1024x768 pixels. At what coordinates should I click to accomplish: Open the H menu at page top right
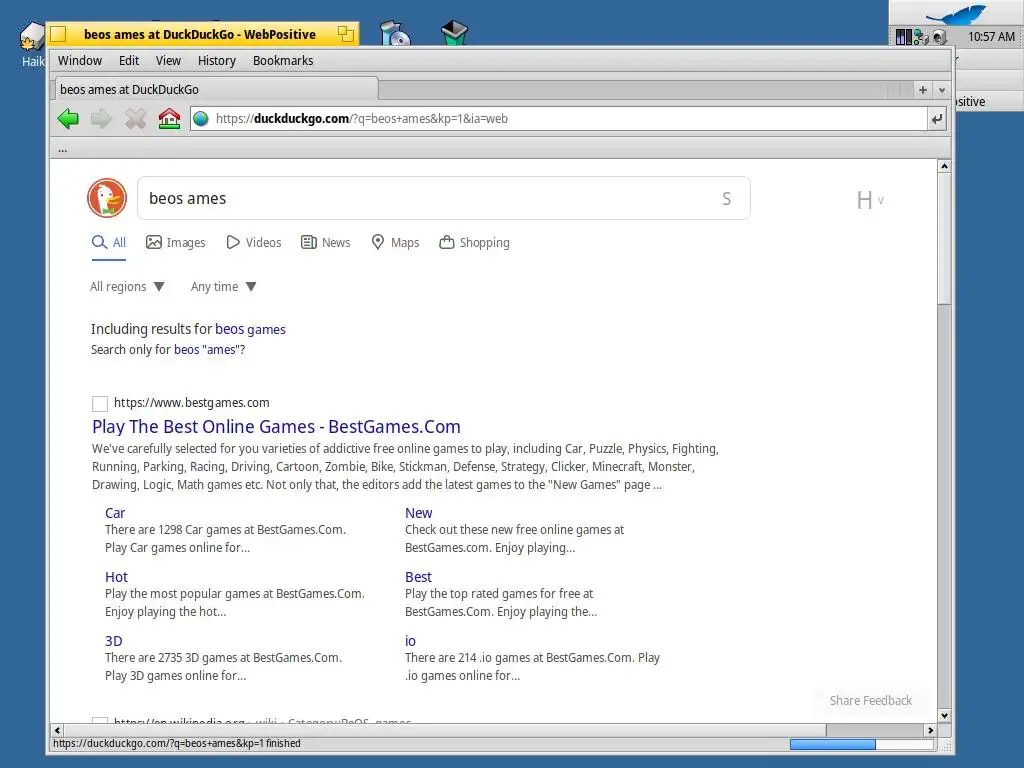pyautogui.click(x=870, y=200)
